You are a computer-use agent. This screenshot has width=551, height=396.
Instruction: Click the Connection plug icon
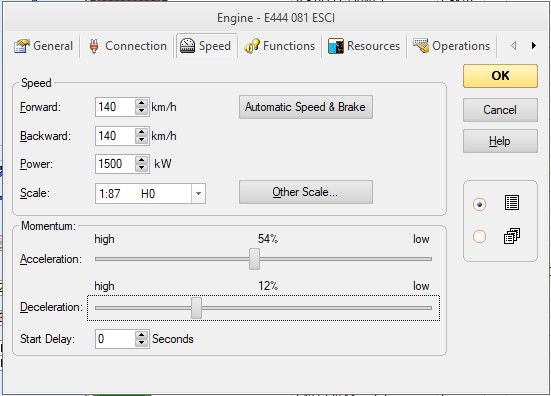94,46
